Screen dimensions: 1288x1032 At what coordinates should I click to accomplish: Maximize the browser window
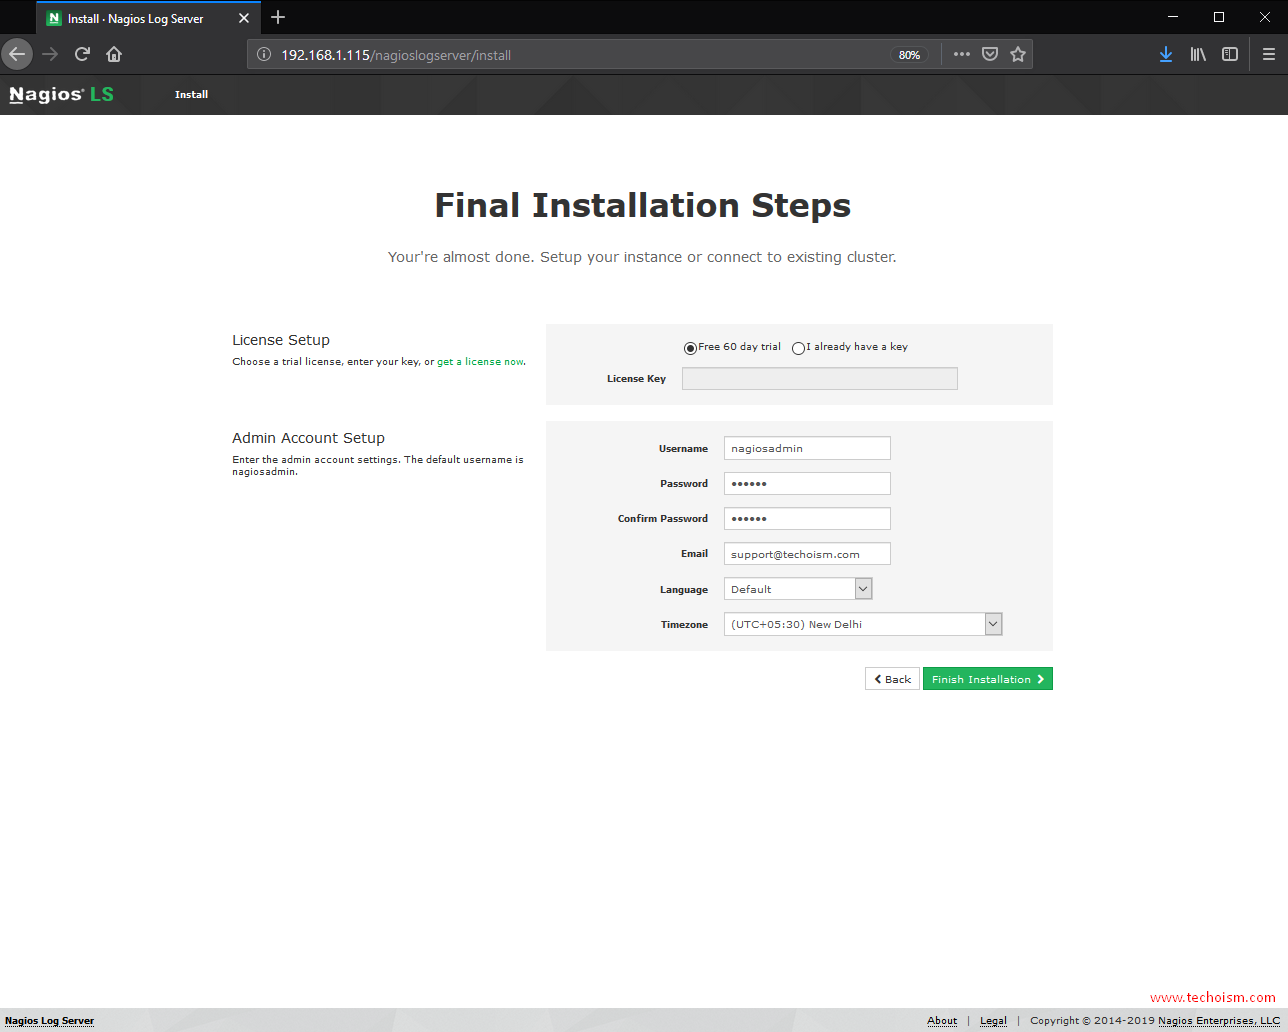(1219, 17)
